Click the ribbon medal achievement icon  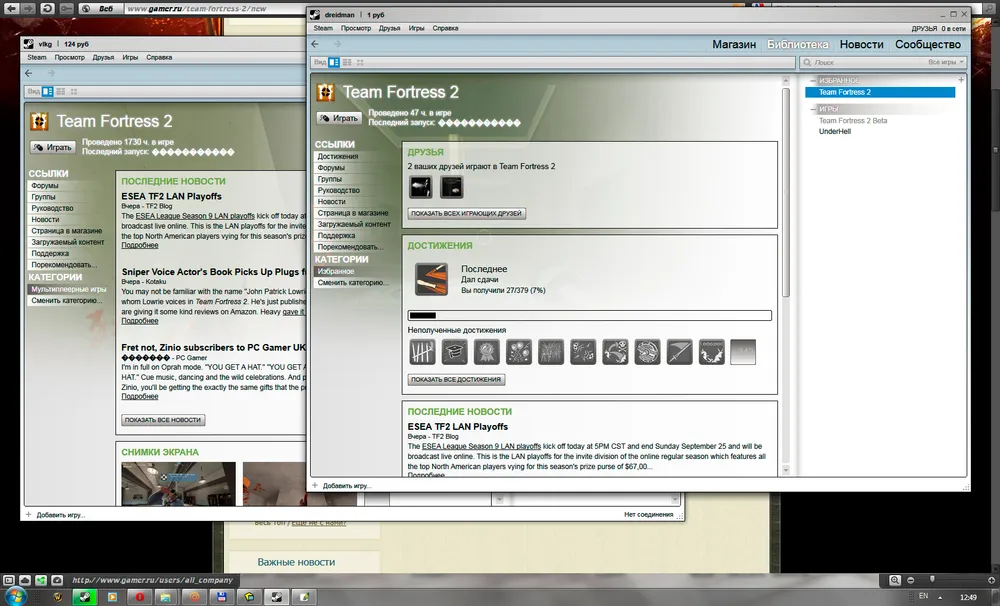(x=486, y=352)
